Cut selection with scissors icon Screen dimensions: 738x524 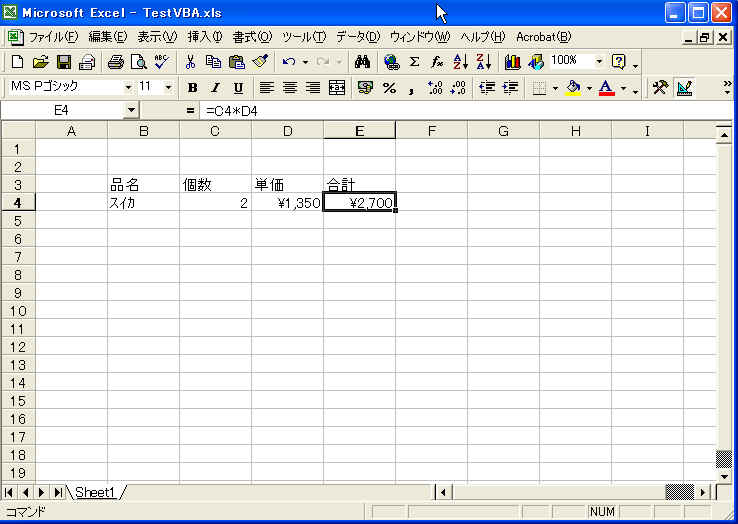(x=190, y=62)
